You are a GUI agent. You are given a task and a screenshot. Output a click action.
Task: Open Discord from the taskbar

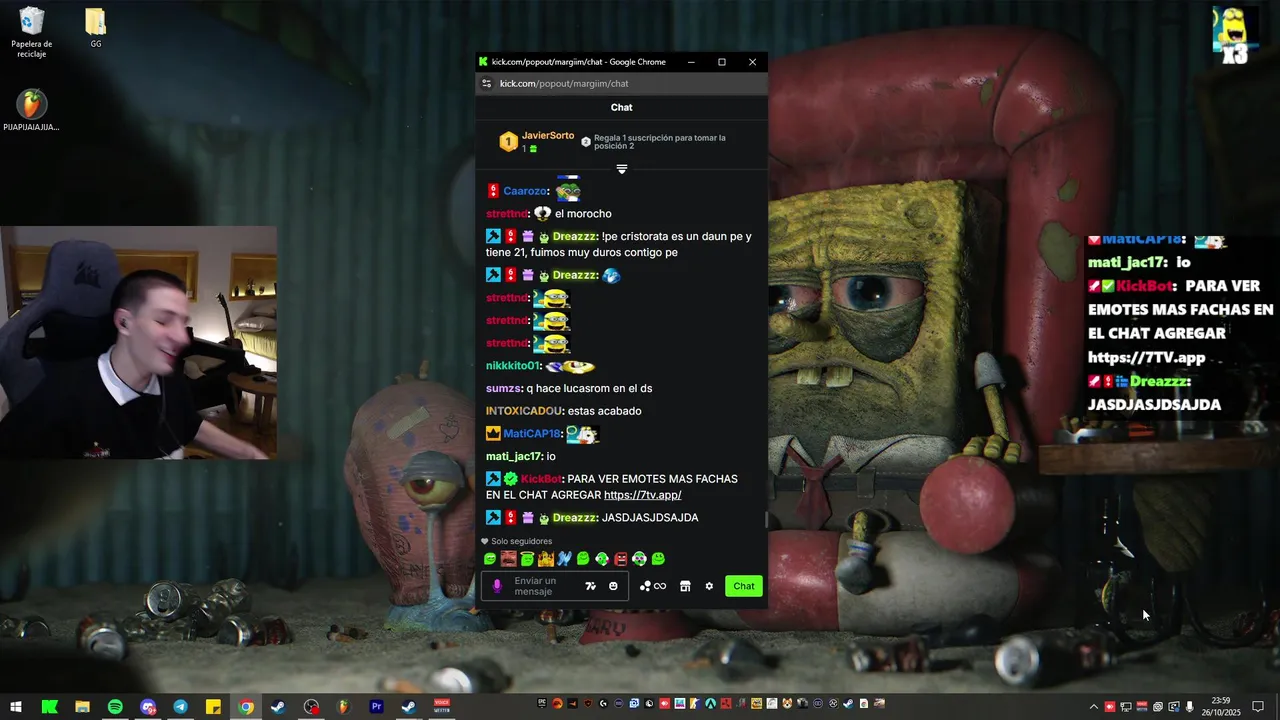point(148,707)
